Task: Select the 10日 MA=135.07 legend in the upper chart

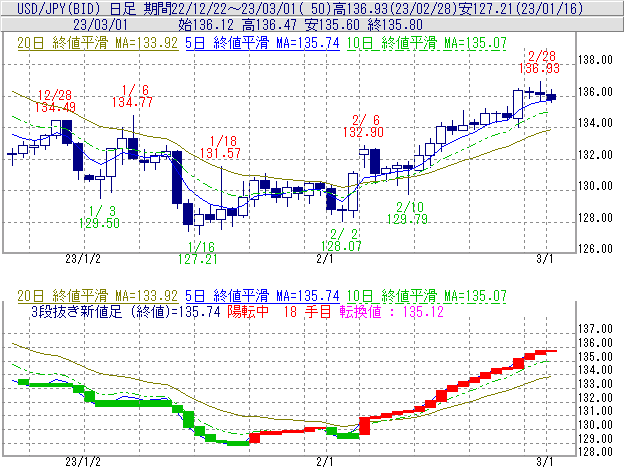Action: point(427,43)
